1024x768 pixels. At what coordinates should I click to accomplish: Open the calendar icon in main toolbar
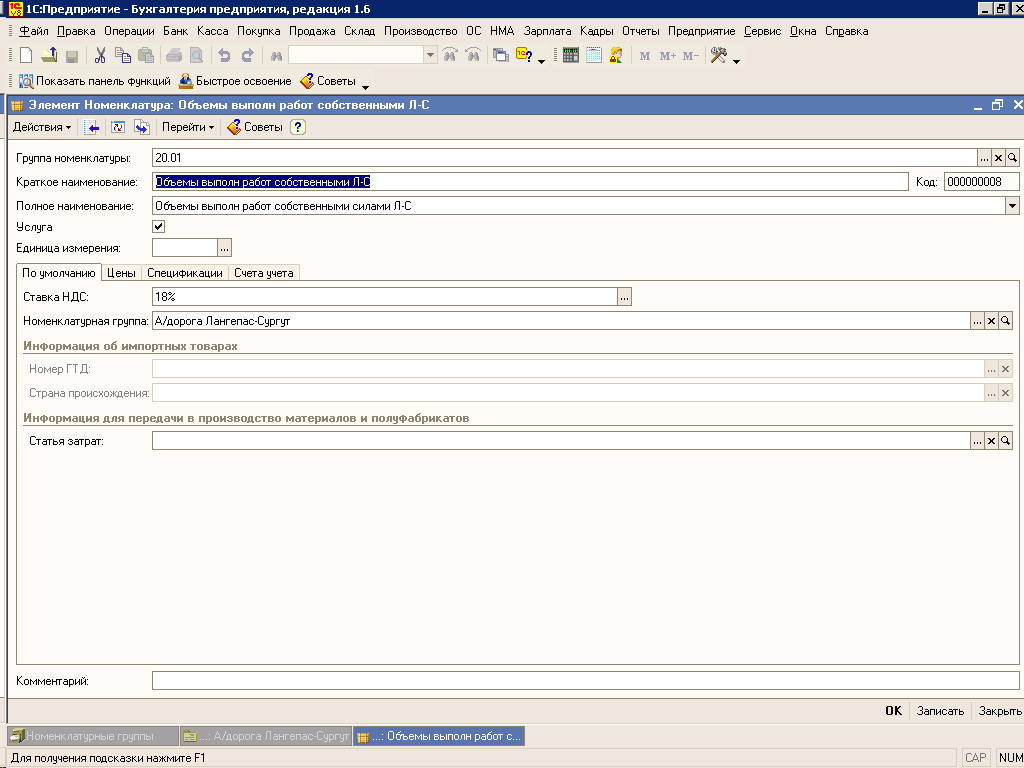tap(594, 56)
